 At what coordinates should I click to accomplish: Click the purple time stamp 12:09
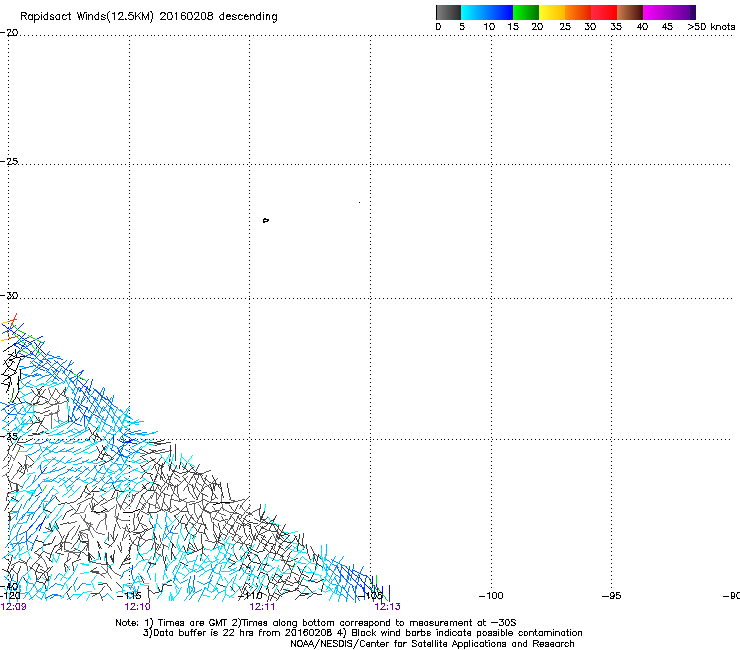[x=14, y=607]
